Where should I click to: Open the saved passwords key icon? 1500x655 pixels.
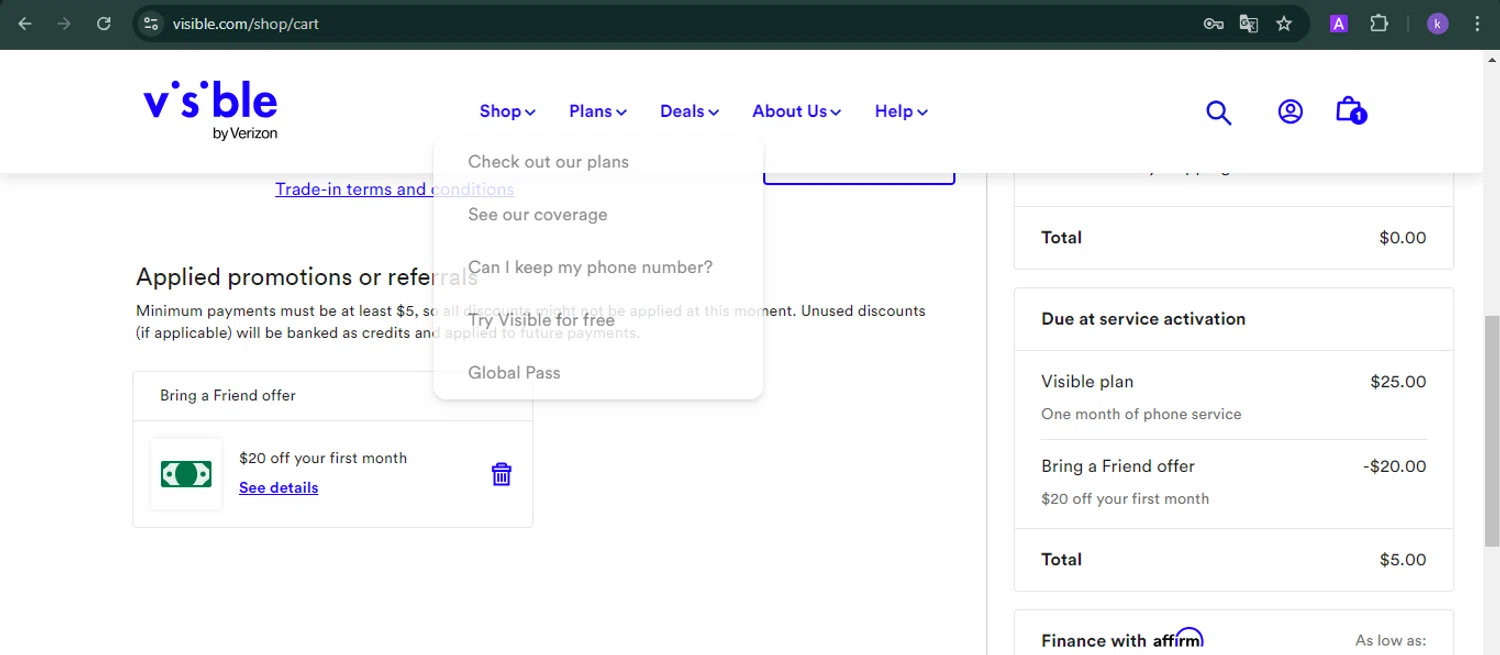click(x=1213, y=24)
